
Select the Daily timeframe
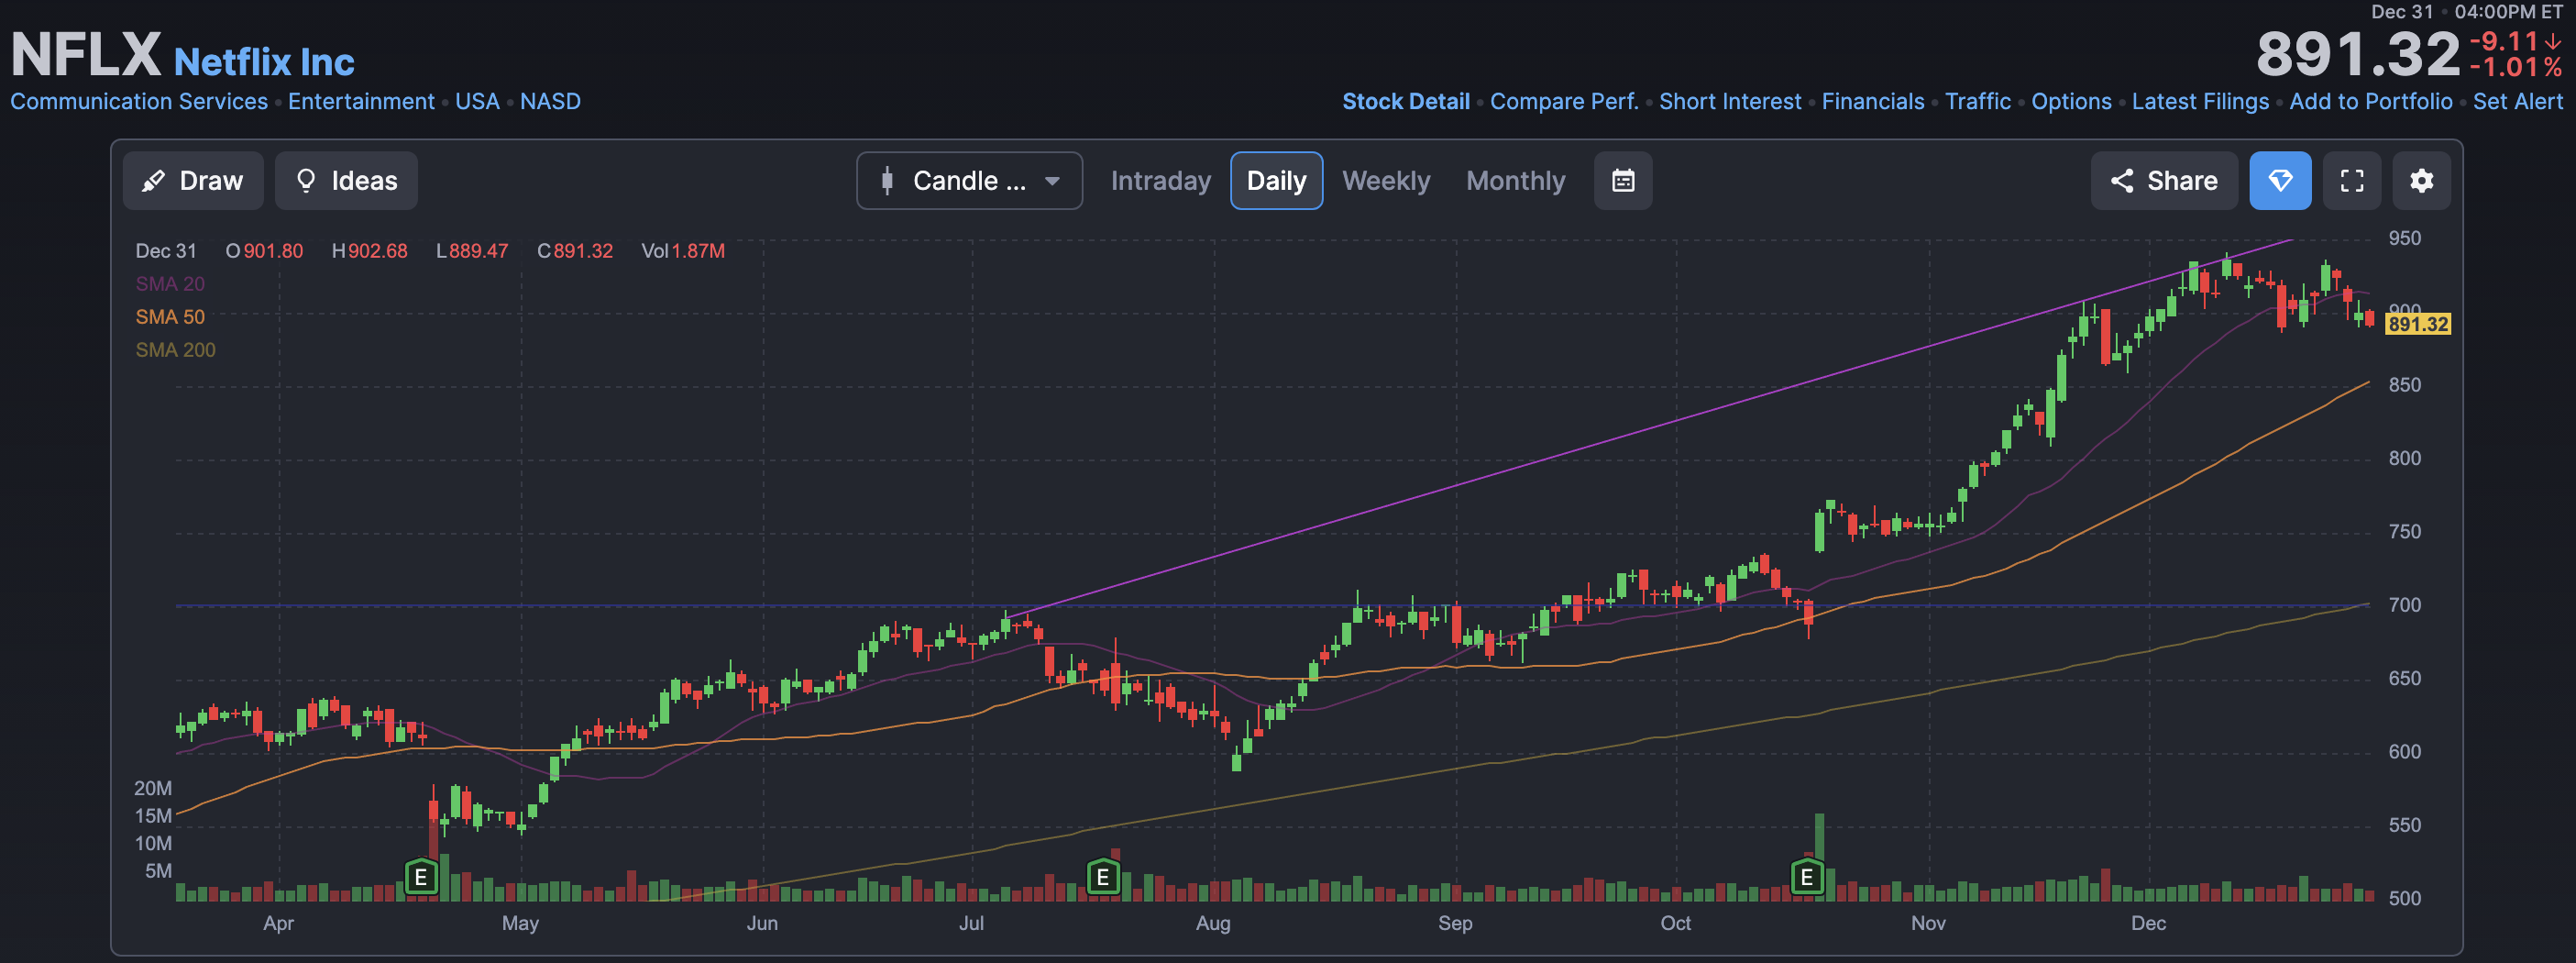(x=1276, y=181)
